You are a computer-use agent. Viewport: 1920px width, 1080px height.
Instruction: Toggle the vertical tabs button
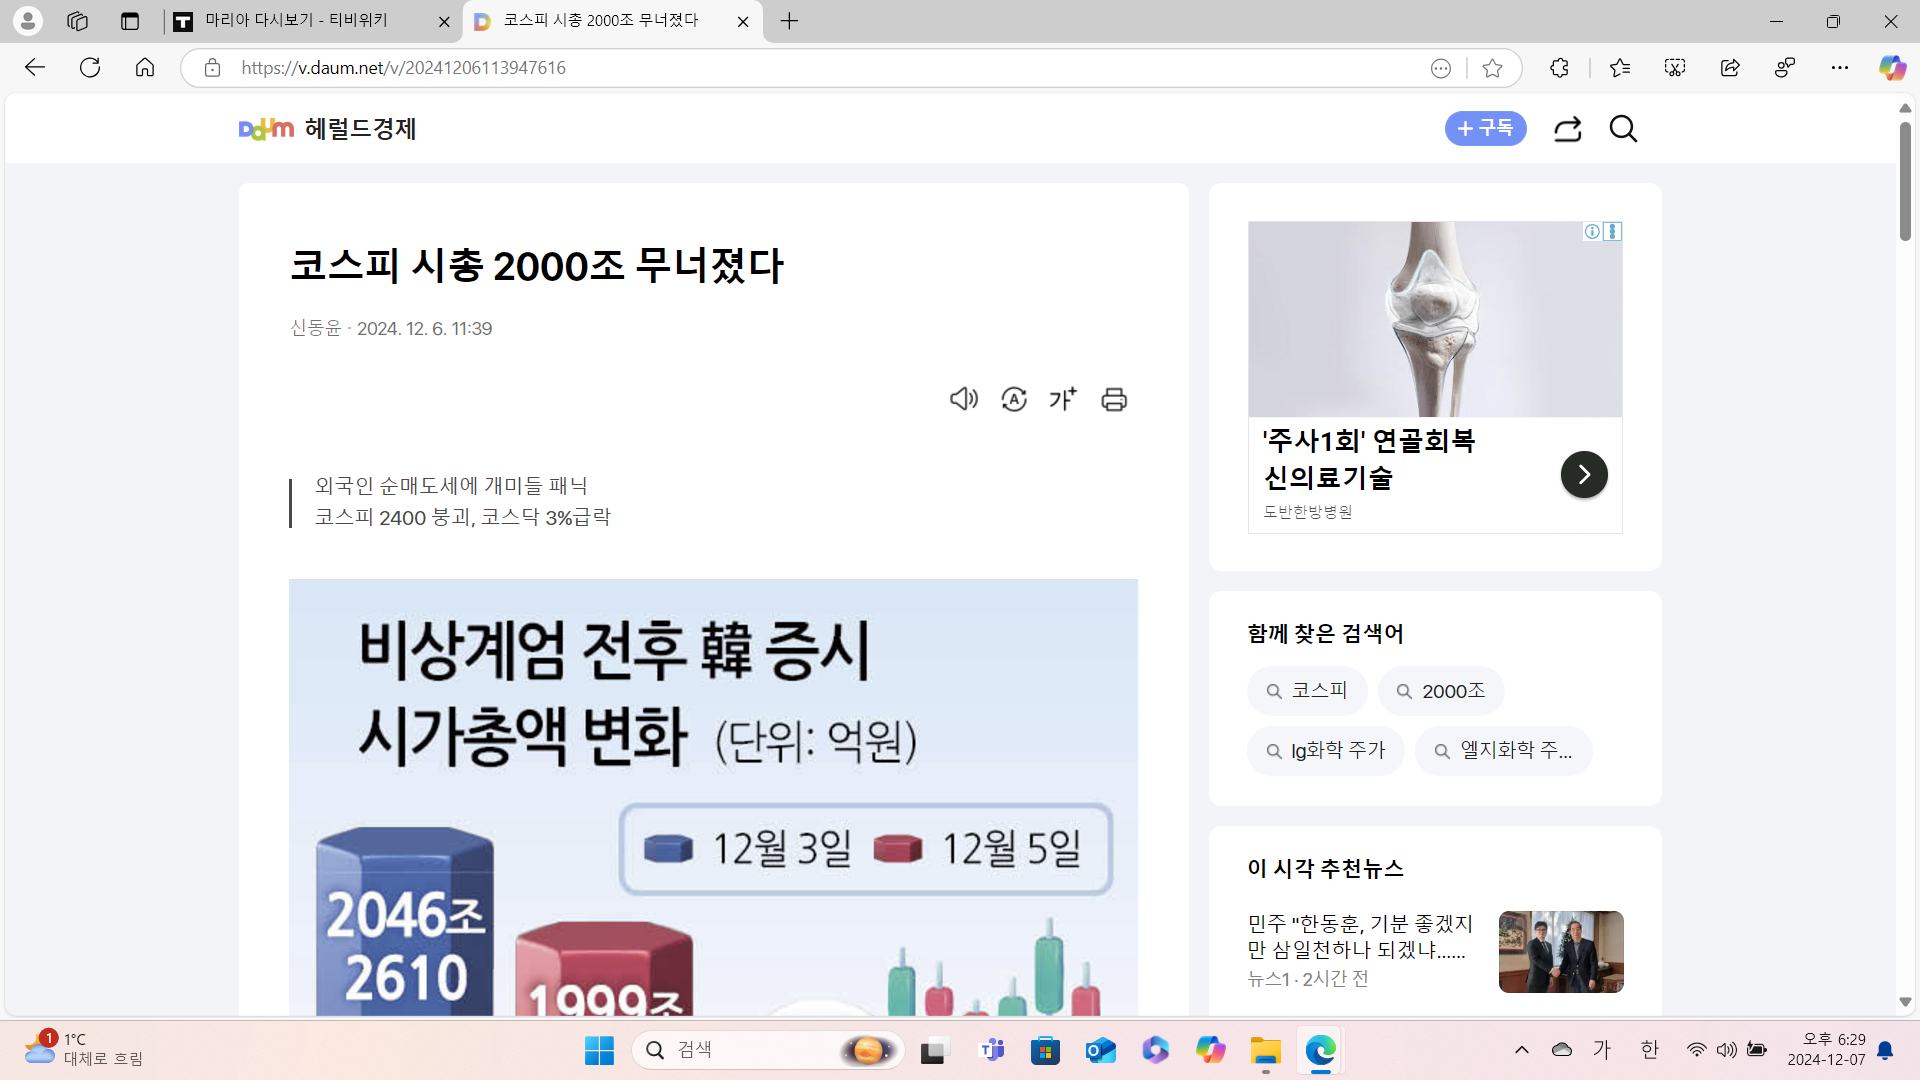pyautogui.click(x=130, y=21)
